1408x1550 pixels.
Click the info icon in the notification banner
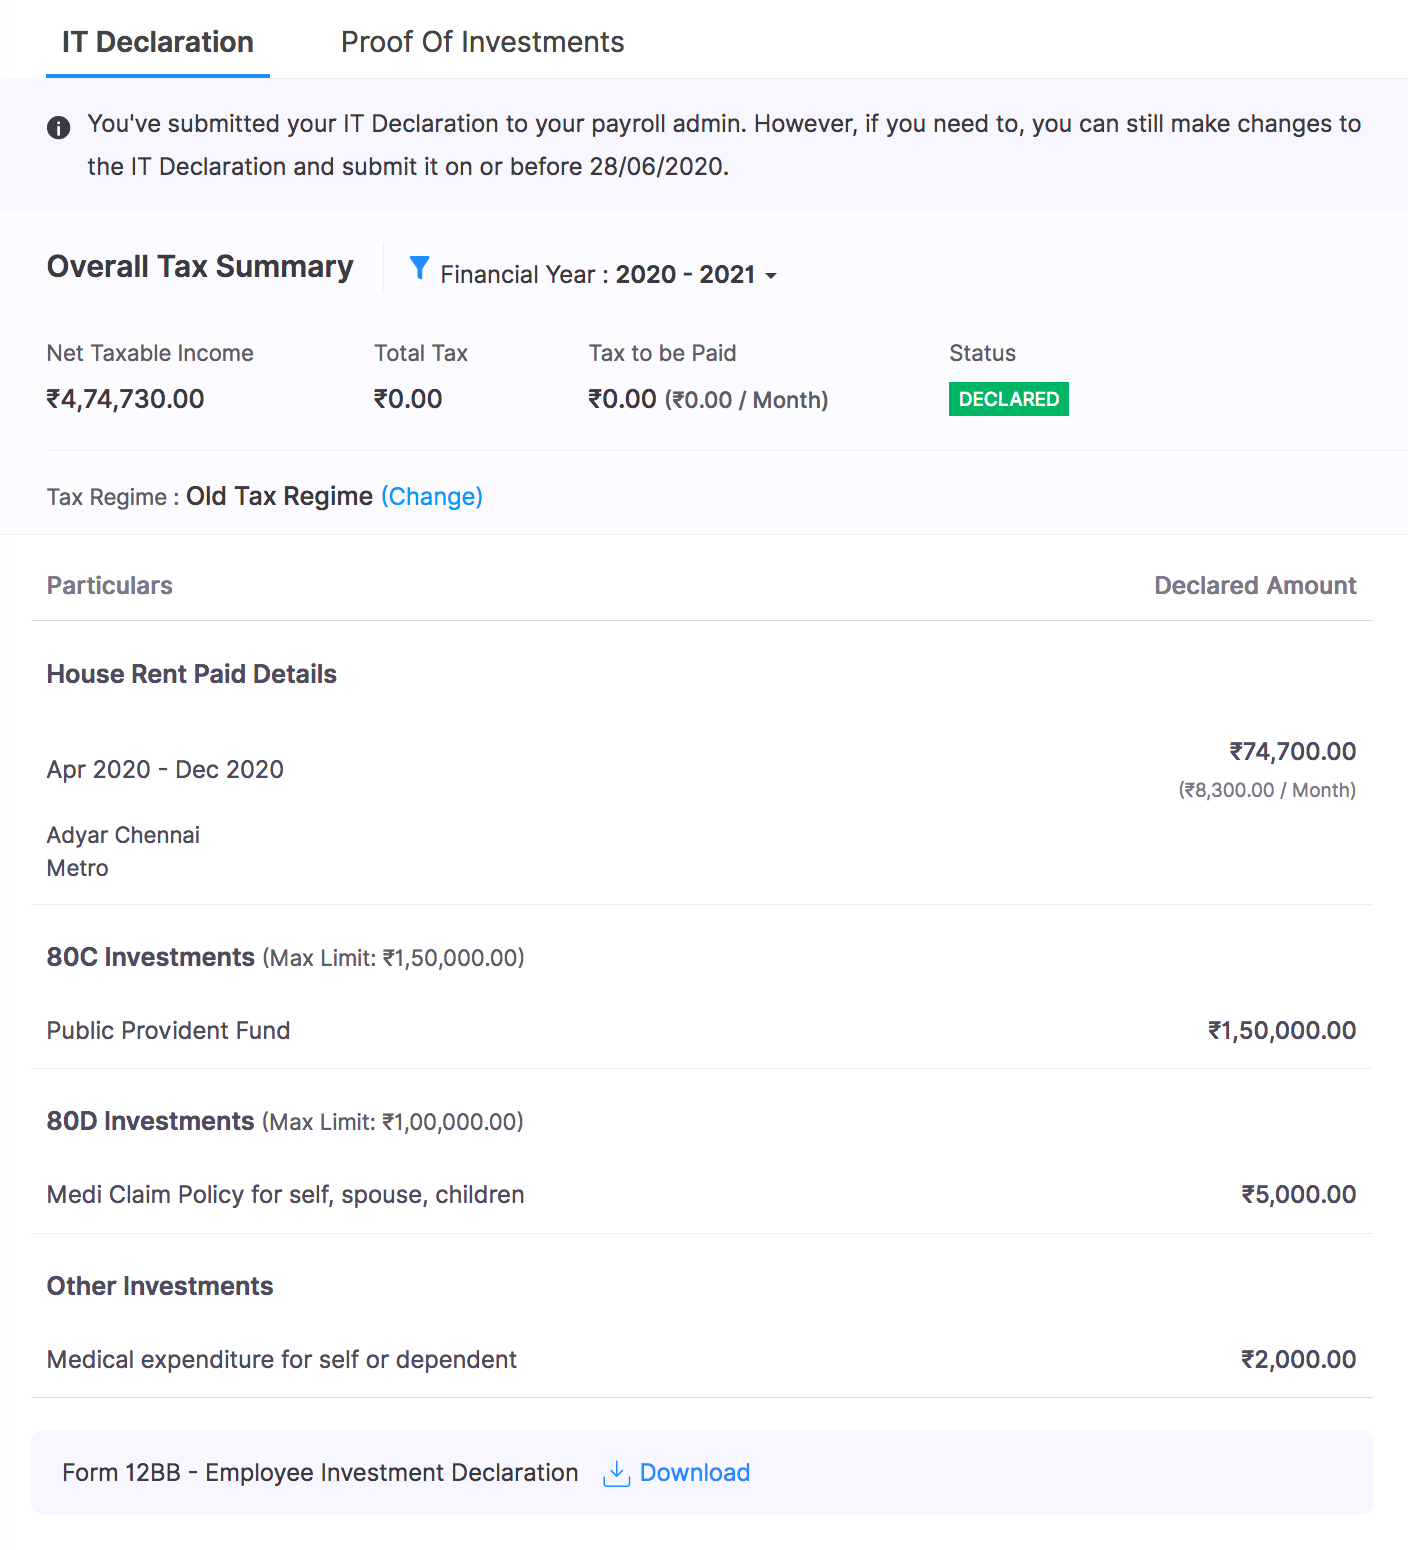pyautogui.click(x=59, y=128)
